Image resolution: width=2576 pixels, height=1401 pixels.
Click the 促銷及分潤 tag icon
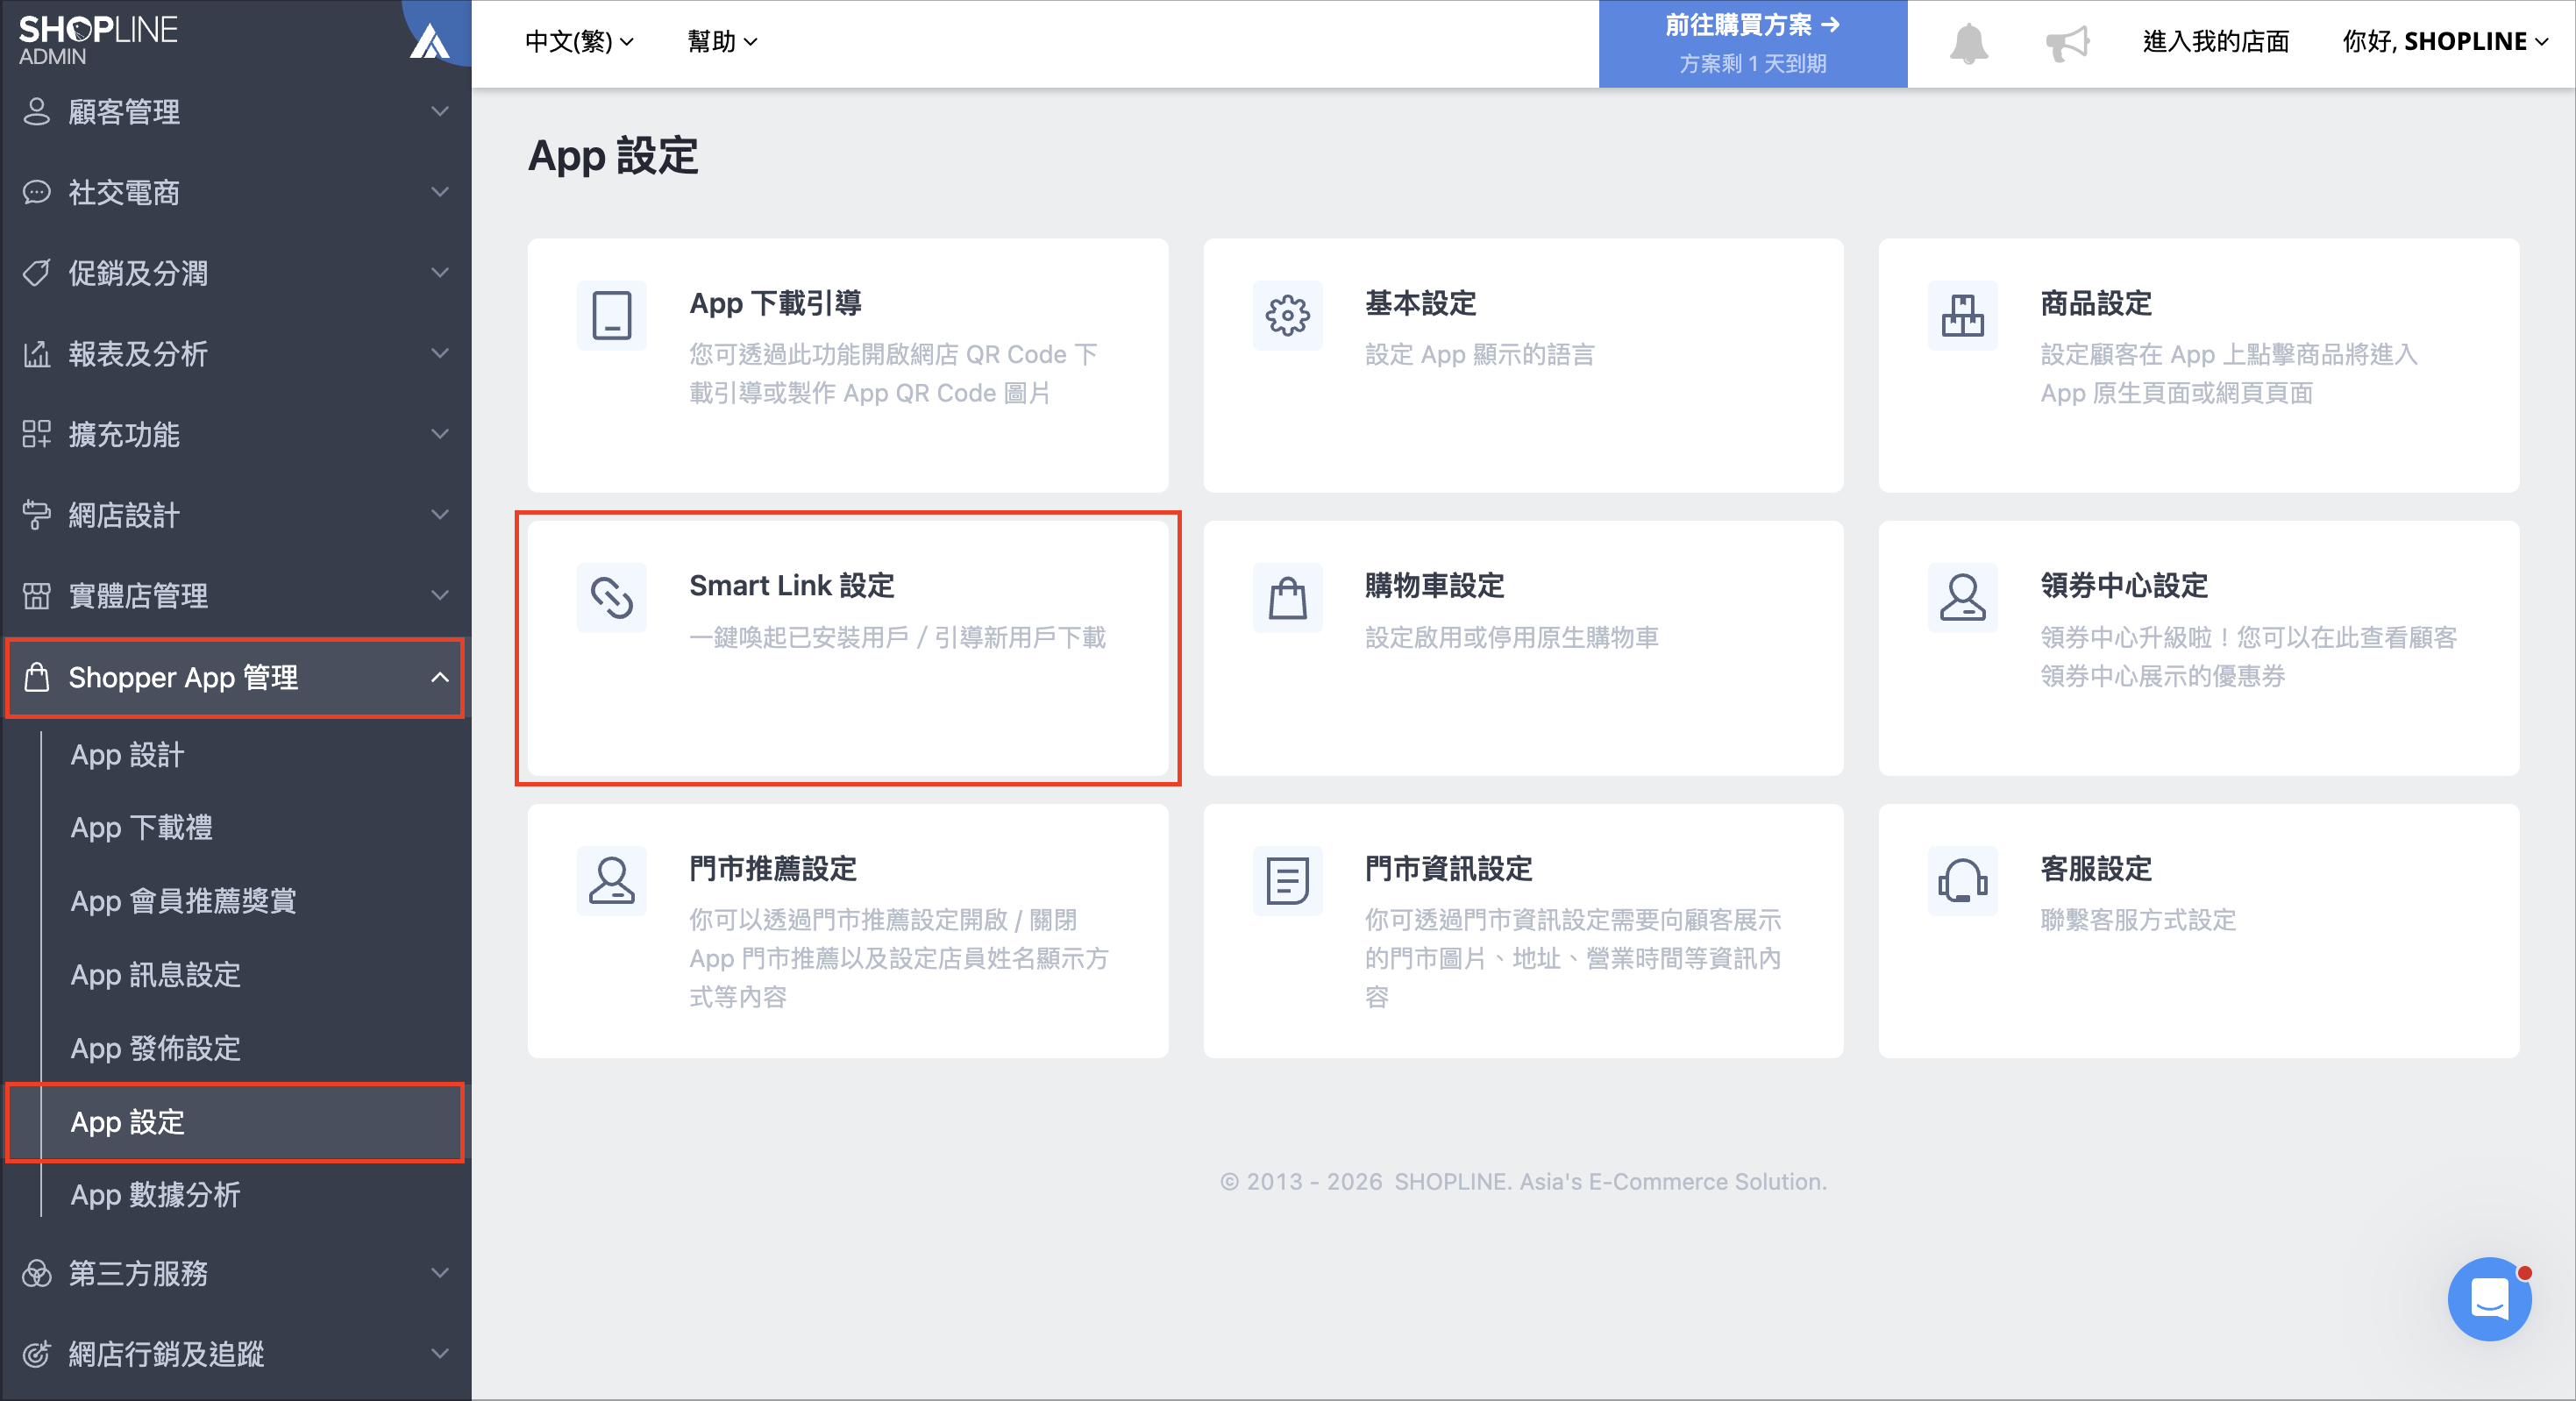(x=36, y=272)
